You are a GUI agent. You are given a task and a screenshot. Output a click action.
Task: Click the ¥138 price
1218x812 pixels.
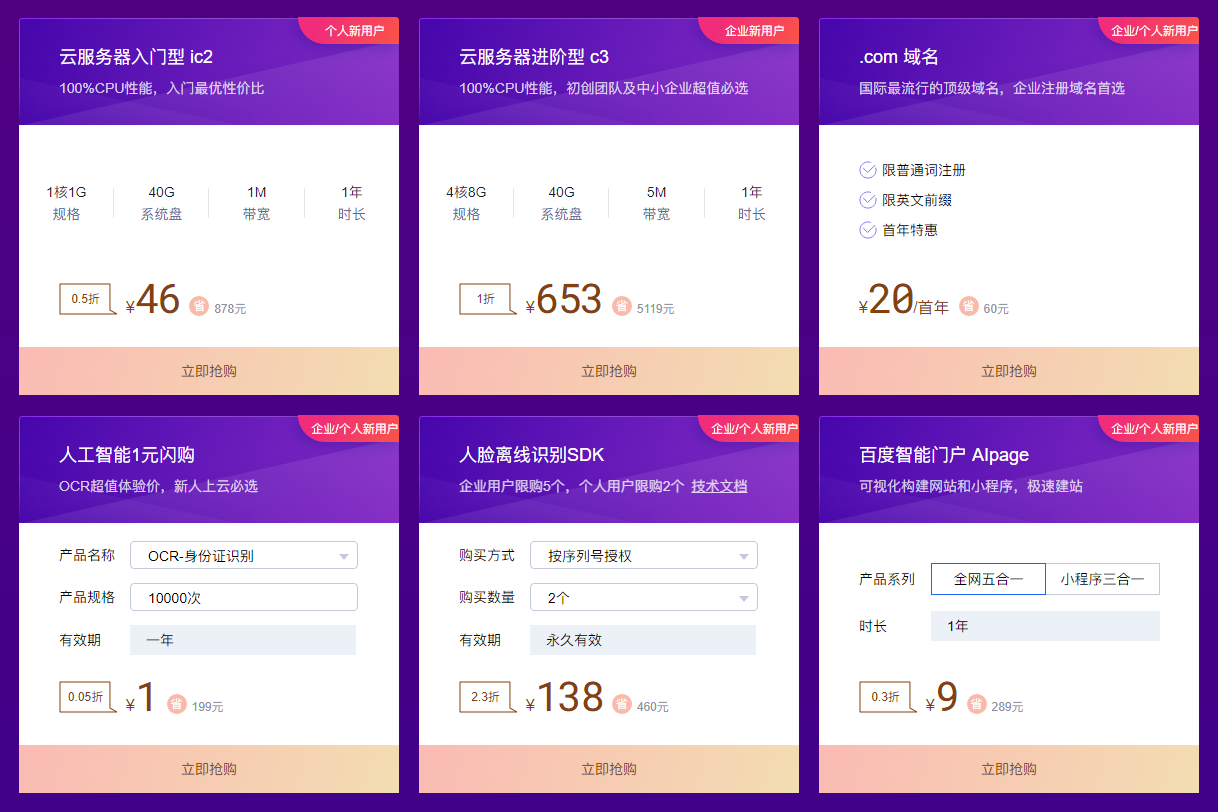pyautogui.click(x=564, y=698)
